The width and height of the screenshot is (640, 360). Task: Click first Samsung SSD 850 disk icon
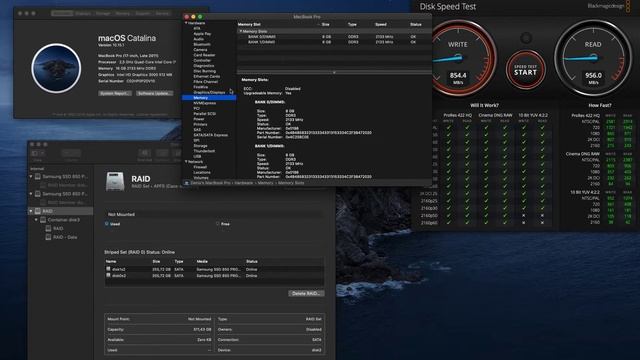[x=38, y=177]
